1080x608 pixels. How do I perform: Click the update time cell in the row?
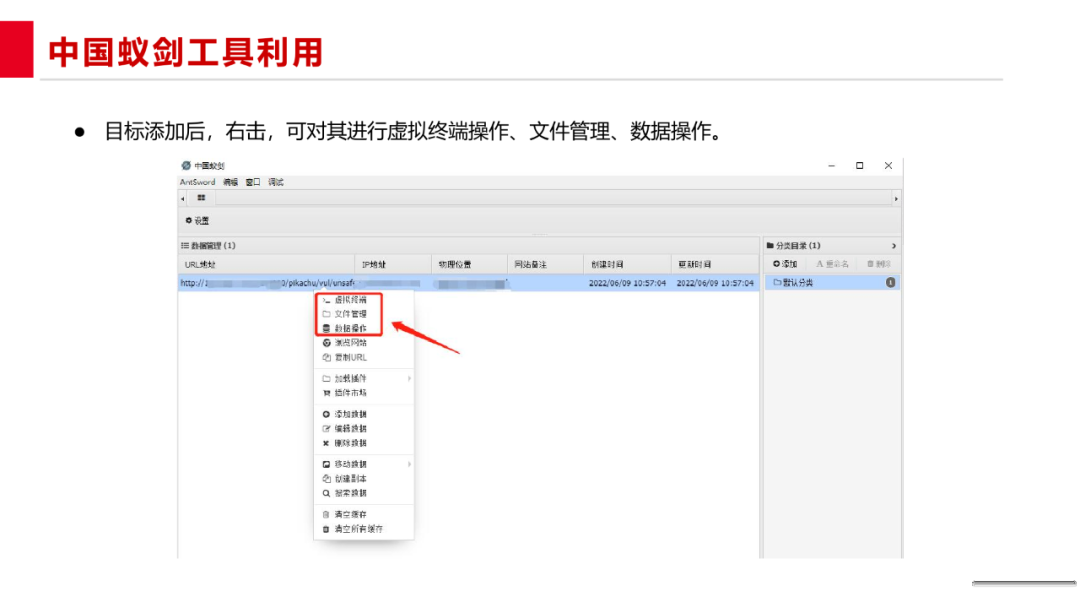coord(715,283)
